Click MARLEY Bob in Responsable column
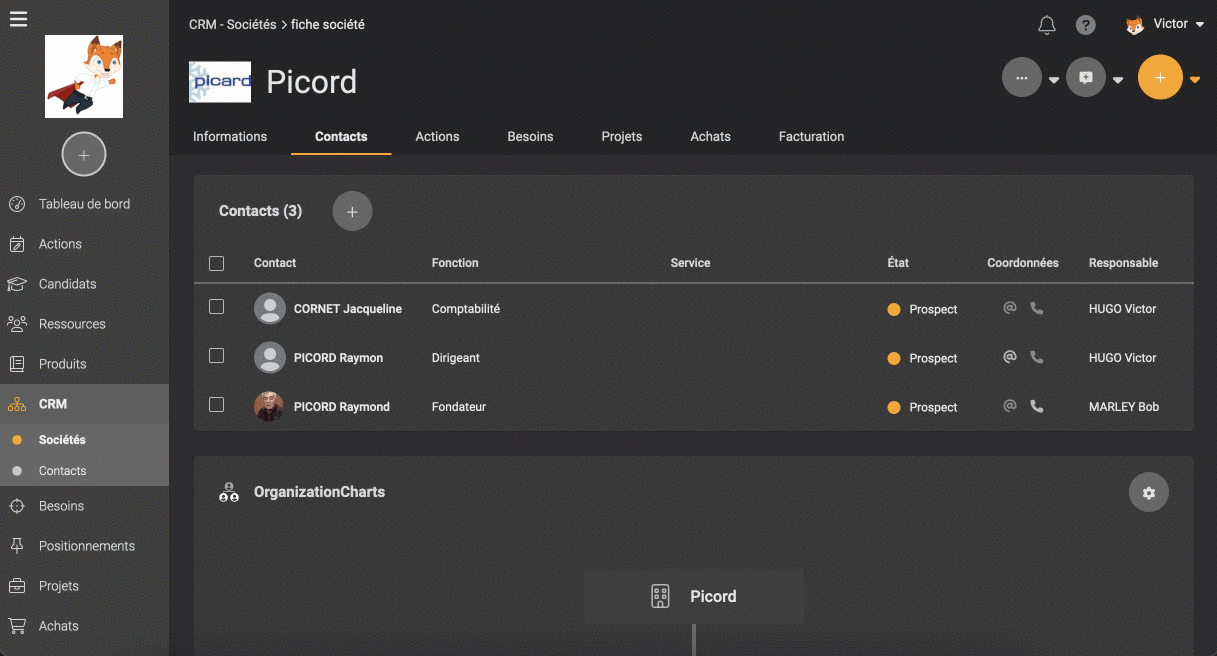1217x656 pixels. [1124, 407]
